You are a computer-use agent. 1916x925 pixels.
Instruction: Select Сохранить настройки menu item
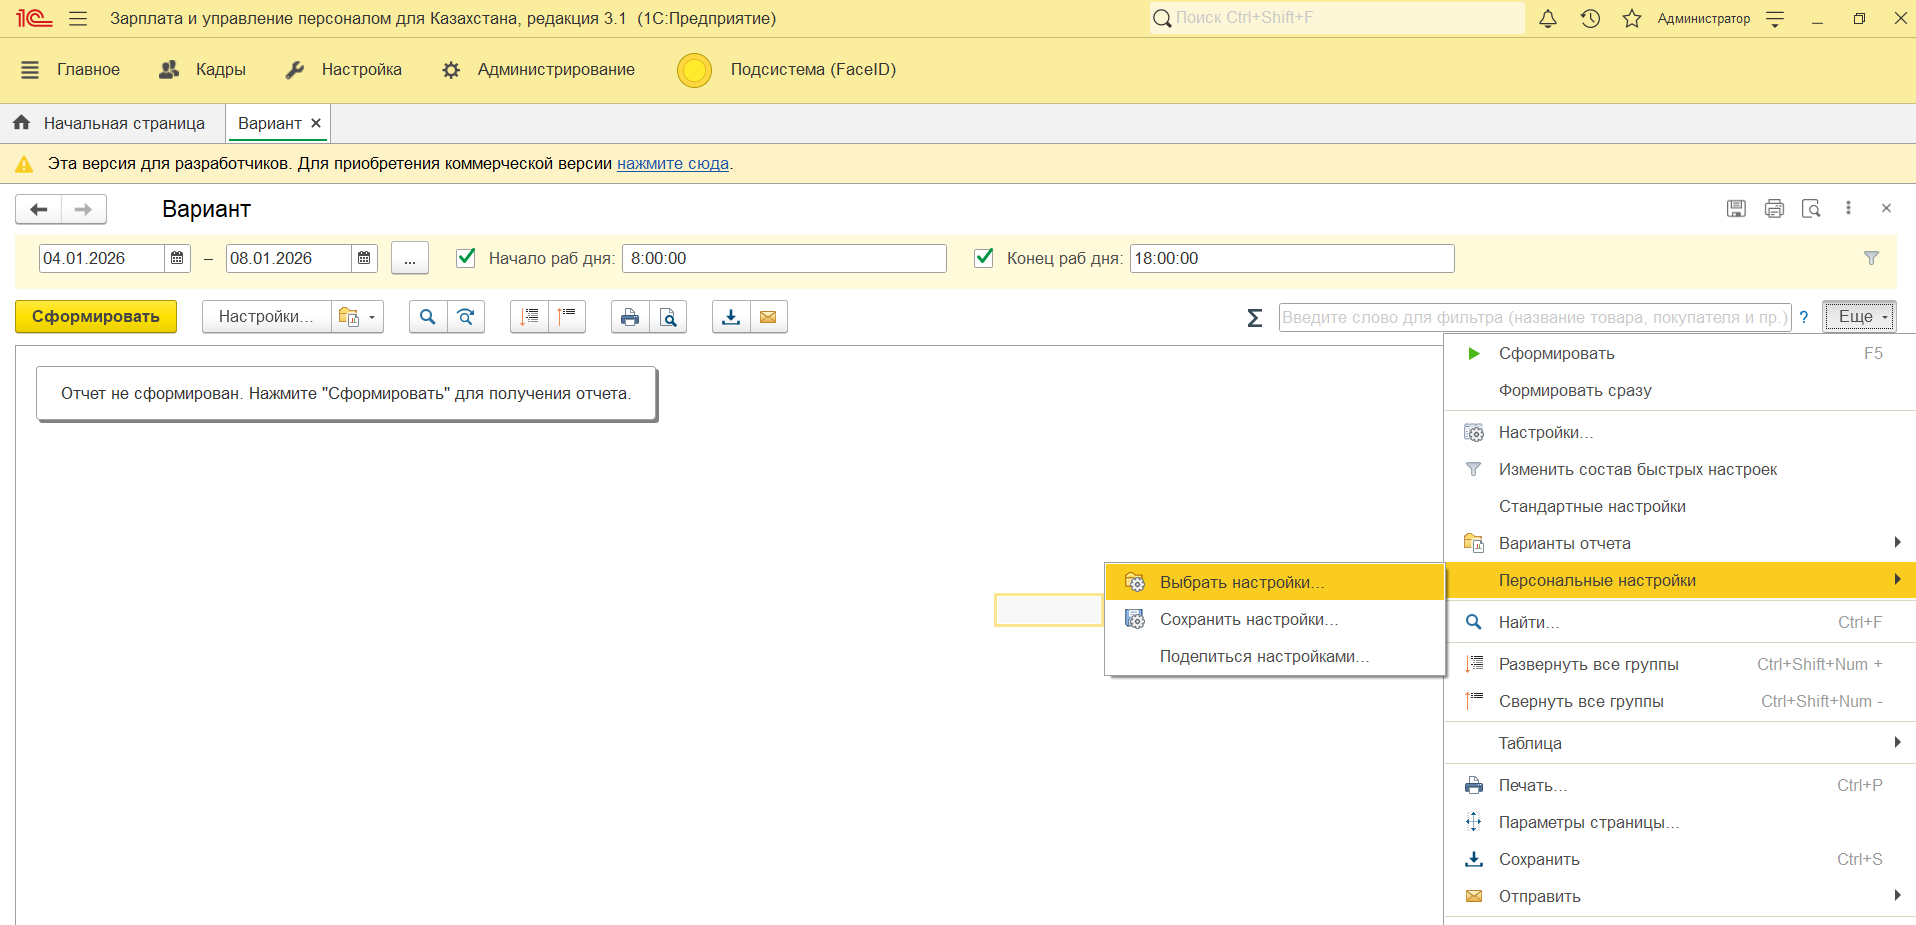pyautogui.click(x=1248, y=619)
